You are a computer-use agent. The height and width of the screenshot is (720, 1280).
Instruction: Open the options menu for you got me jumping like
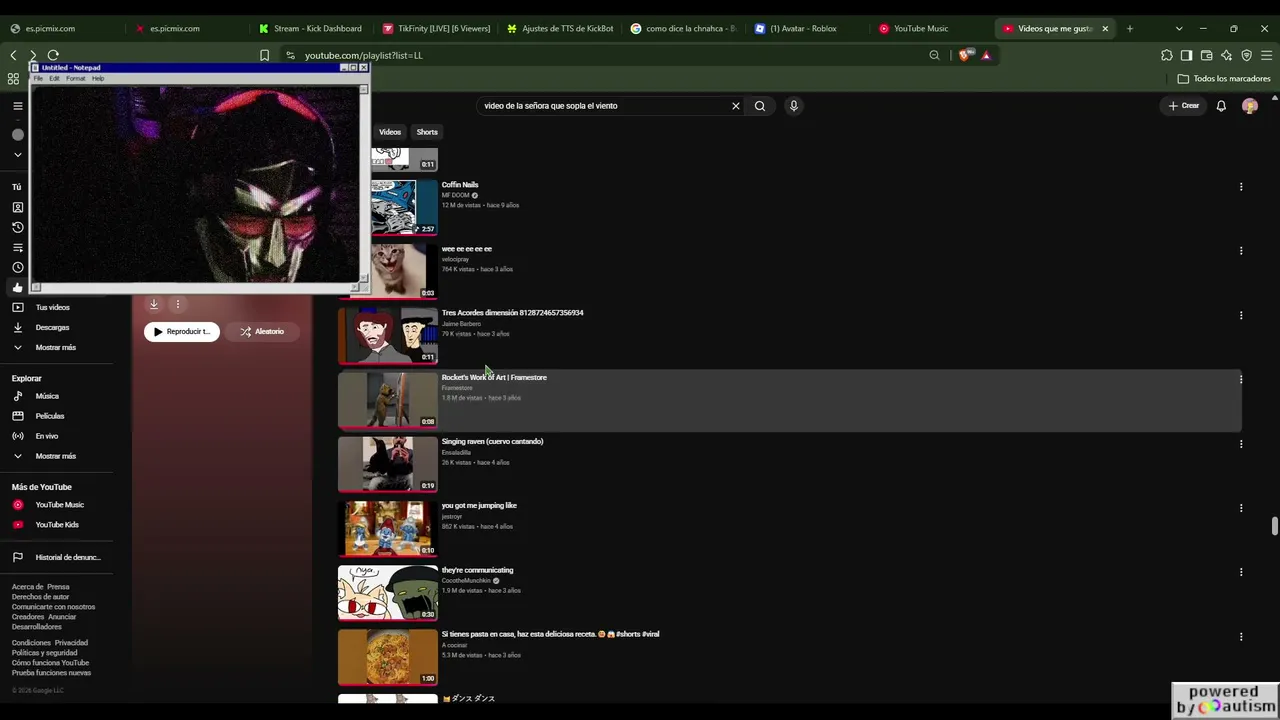1241,508
